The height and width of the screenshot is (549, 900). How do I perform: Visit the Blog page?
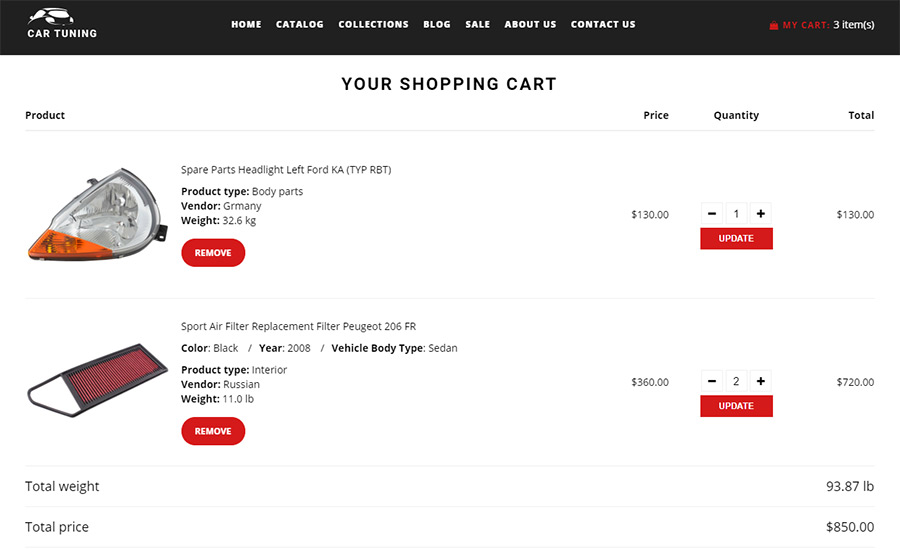(437, 24)
